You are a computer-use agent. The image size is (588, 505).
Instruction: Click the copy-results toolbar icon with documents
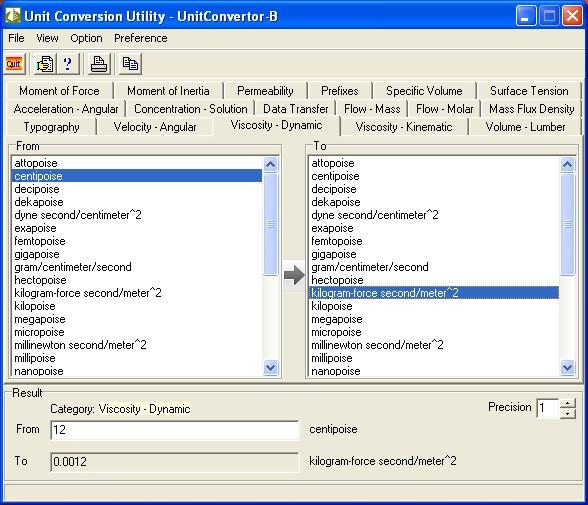point(45,64)
